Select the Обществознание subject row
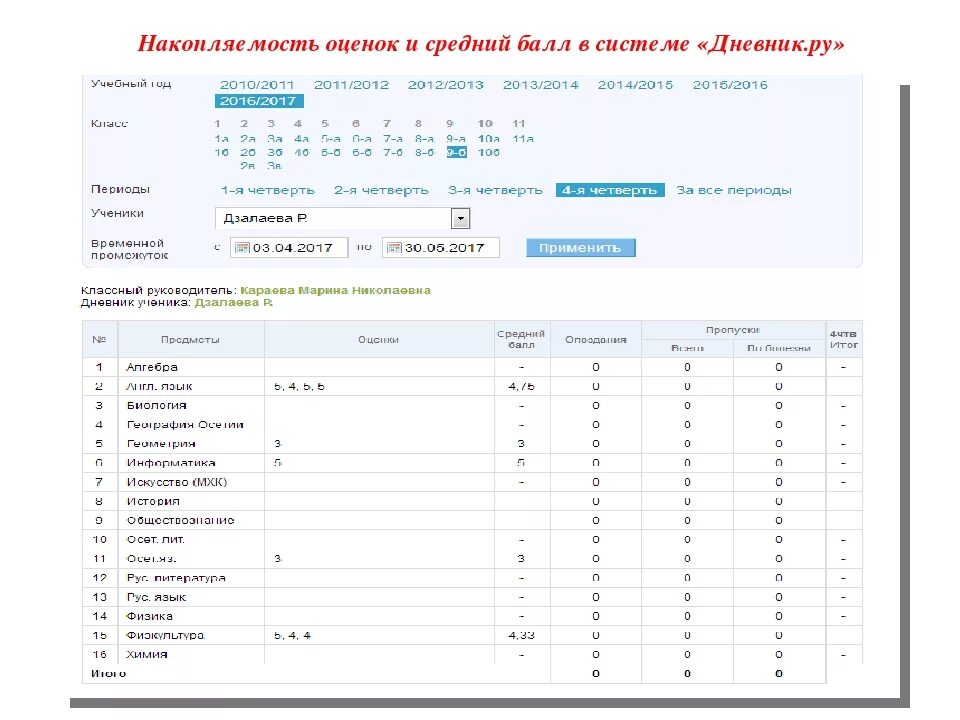This screenshot has width=960, height=720. pos(472,520)
